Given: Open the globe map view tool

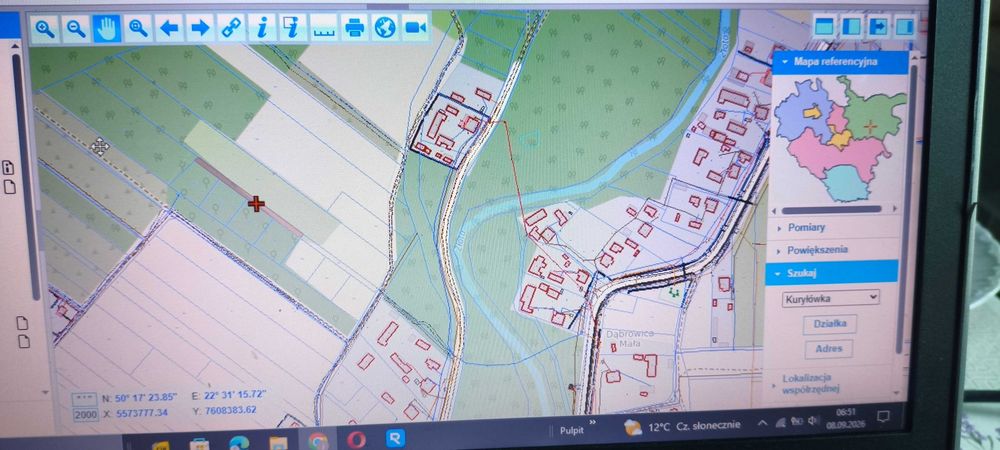Looking at the screenshot, I should pyautogui.click(x=385, y=27).
